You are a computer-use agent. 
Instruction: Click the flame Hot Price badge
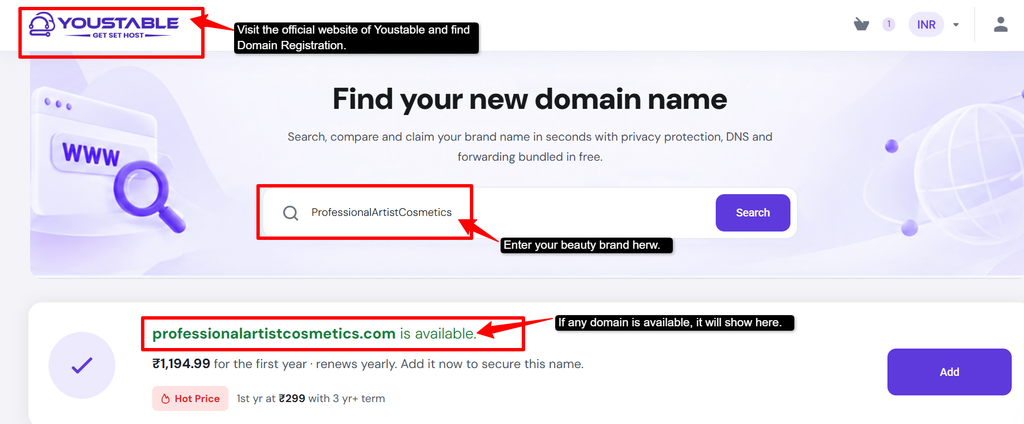190,399
